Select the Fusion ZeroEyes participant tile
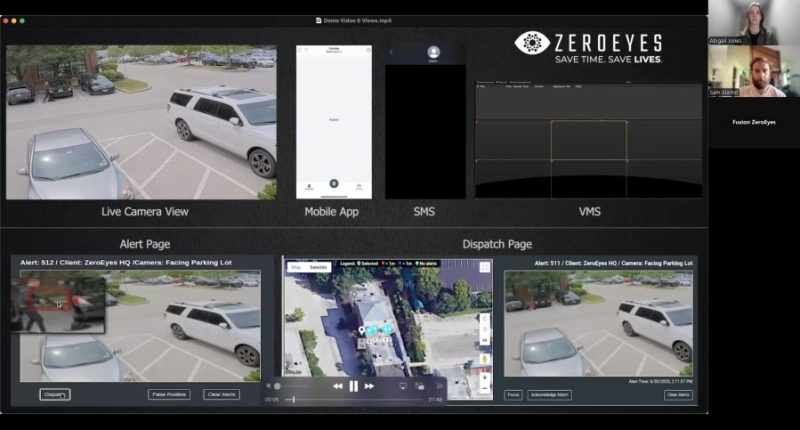Screen dimensions: 800x430 [754, 122]
